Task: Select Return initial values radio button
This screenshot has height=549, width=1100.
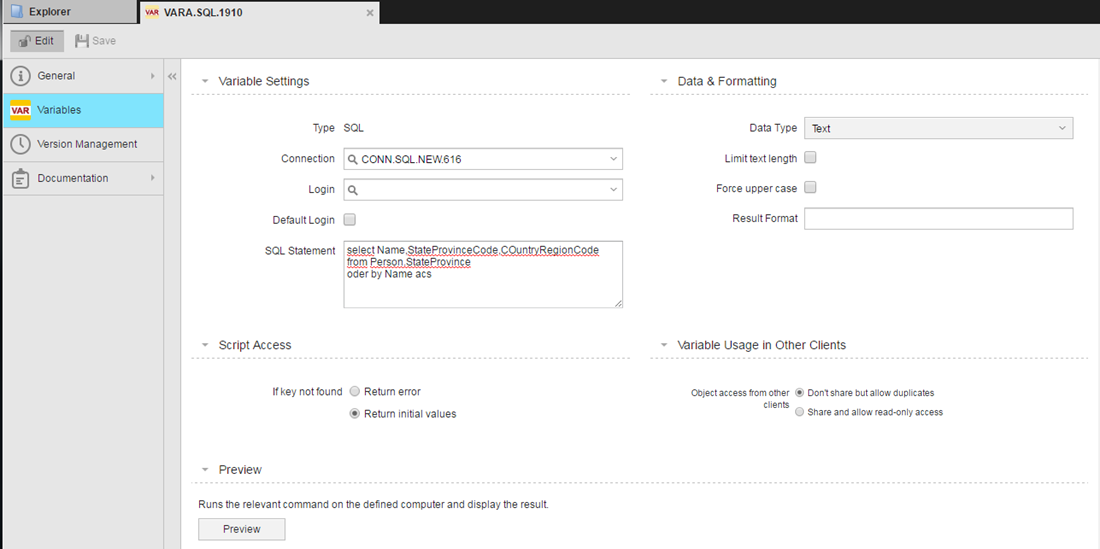Action: click(355, 414)
